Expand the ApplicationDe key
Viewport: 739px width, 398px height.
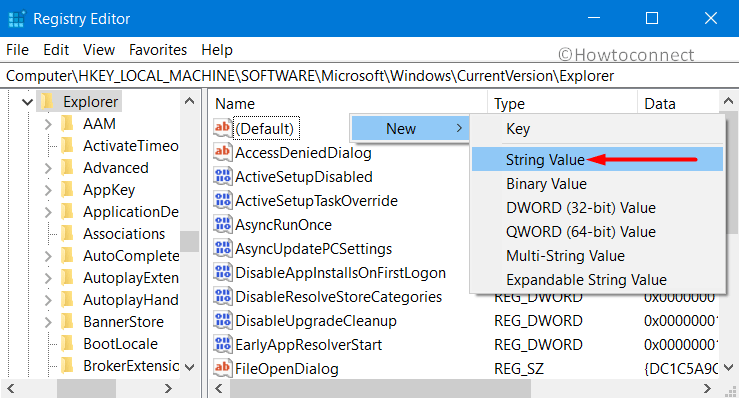[48, 212]
